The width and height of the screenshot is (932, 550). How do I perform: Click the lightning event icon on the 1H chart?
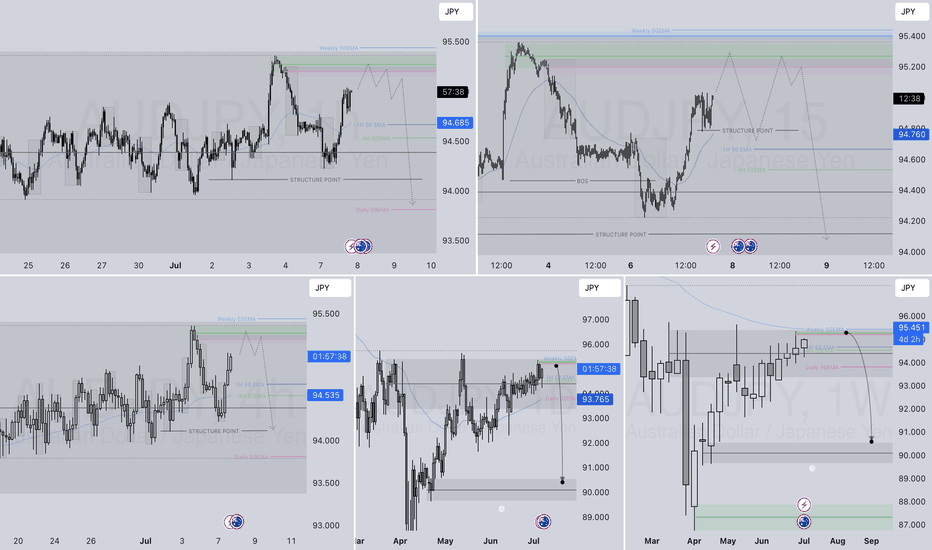coord(351,246)
